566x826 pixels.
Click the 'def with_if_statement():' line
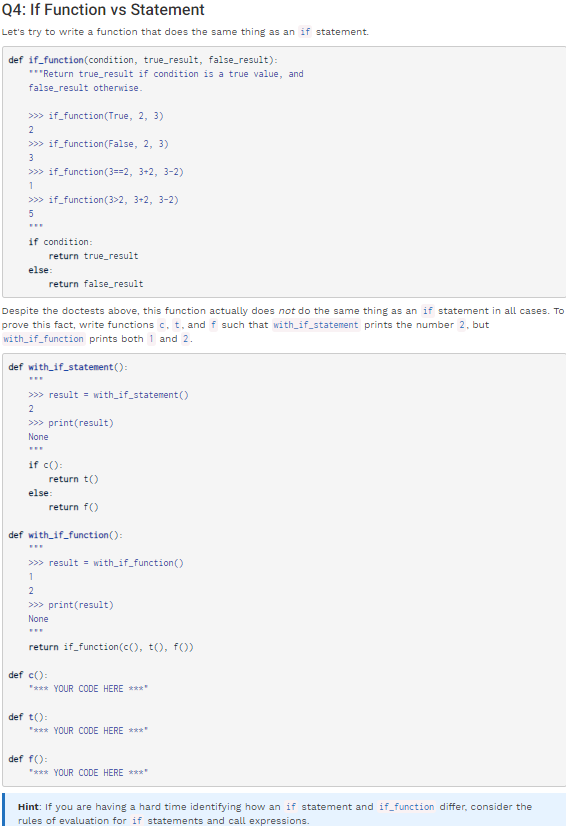(68, 367)
